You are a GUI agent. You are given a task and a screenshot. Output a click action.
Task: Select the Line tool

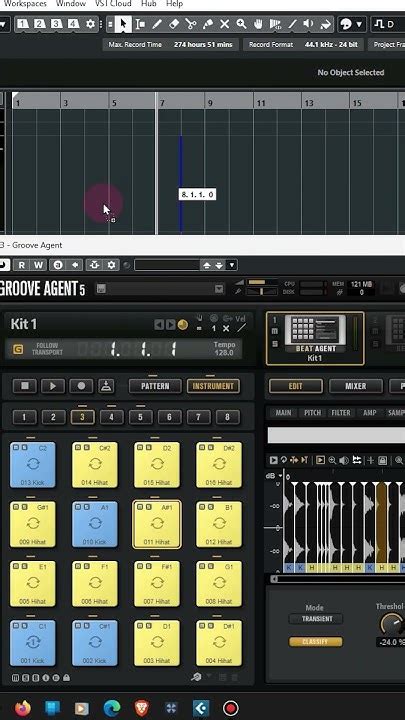(292, 24)
